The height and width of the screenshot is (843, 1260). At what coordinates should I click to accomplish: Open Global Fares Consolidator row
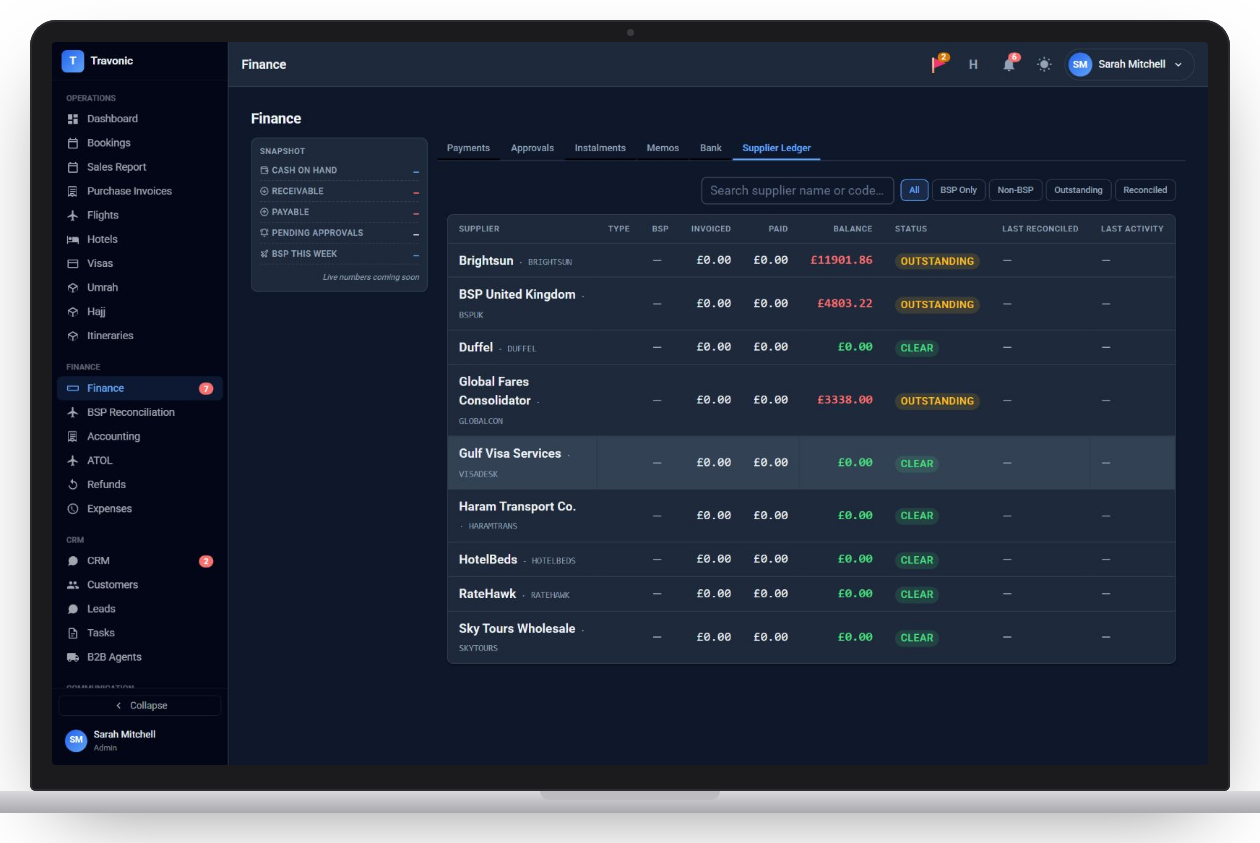[811, 400]
